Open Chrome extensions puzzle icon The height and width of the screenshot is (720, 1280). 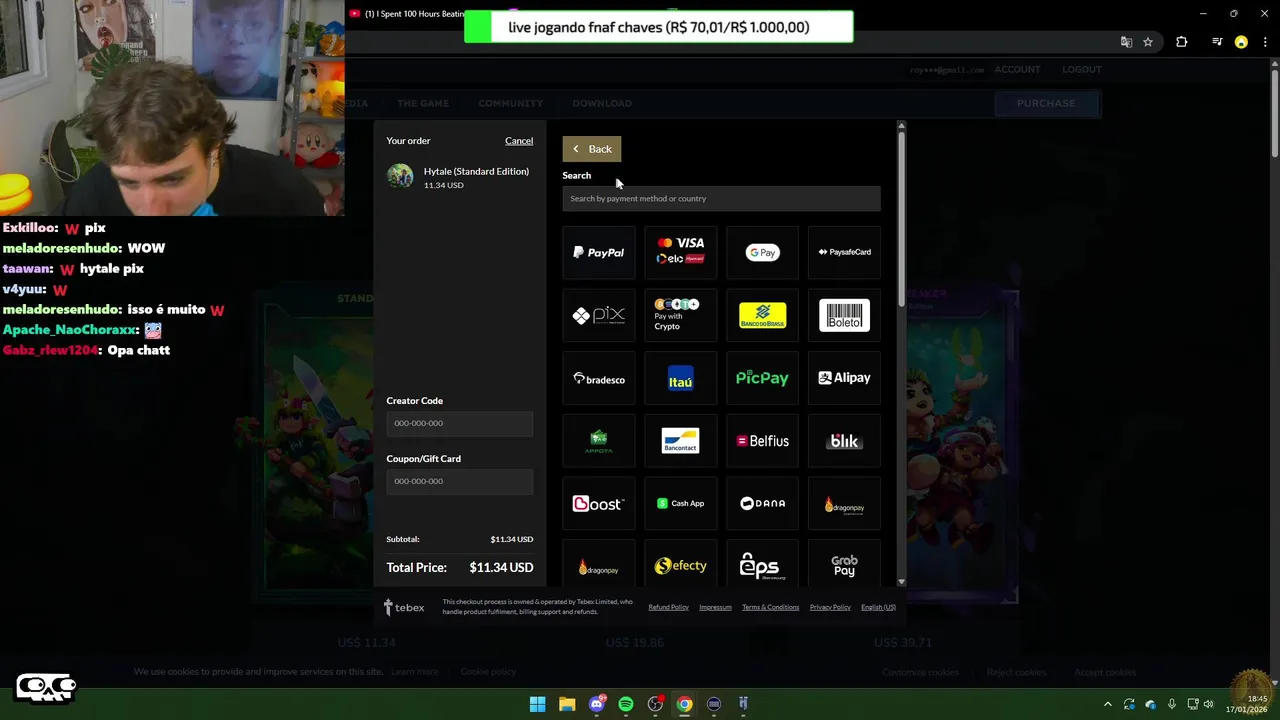1182,42
